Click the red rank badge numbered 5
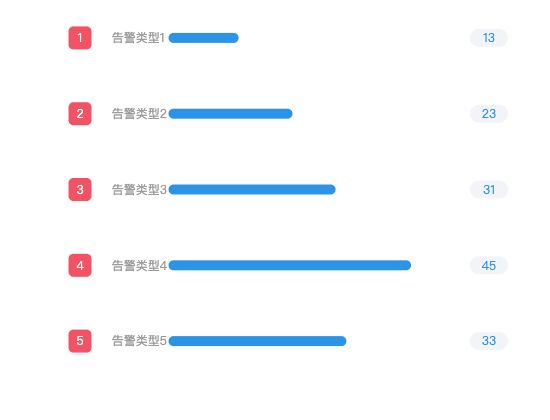 point(80,341)
